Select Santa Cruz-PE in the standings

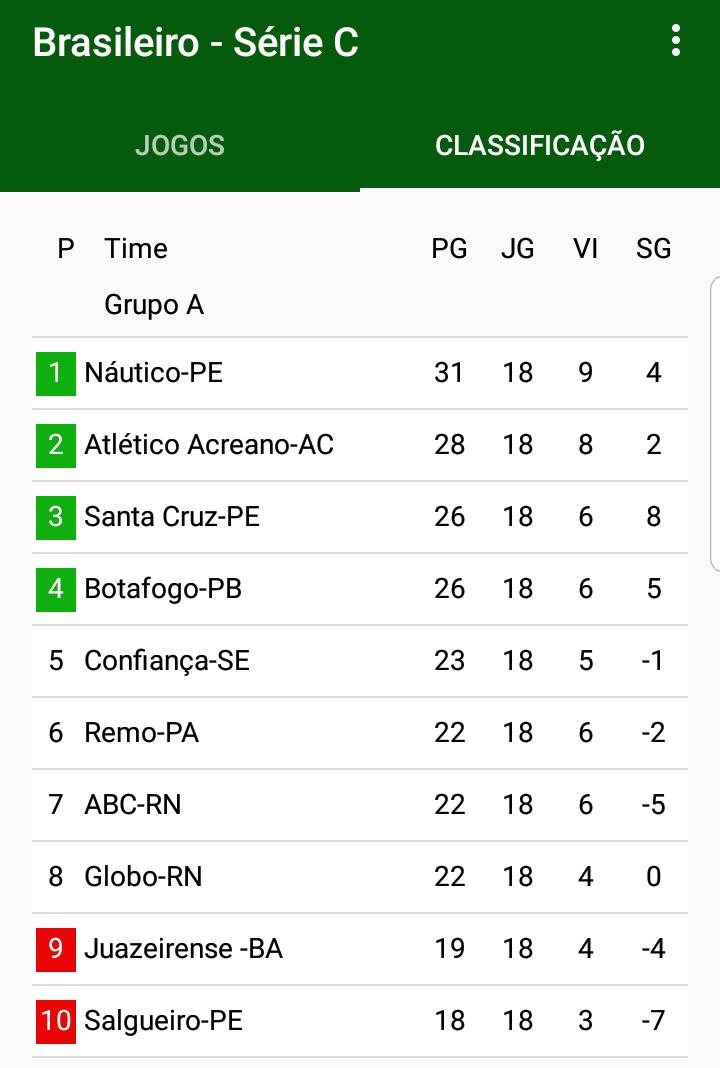click(172, 517)
